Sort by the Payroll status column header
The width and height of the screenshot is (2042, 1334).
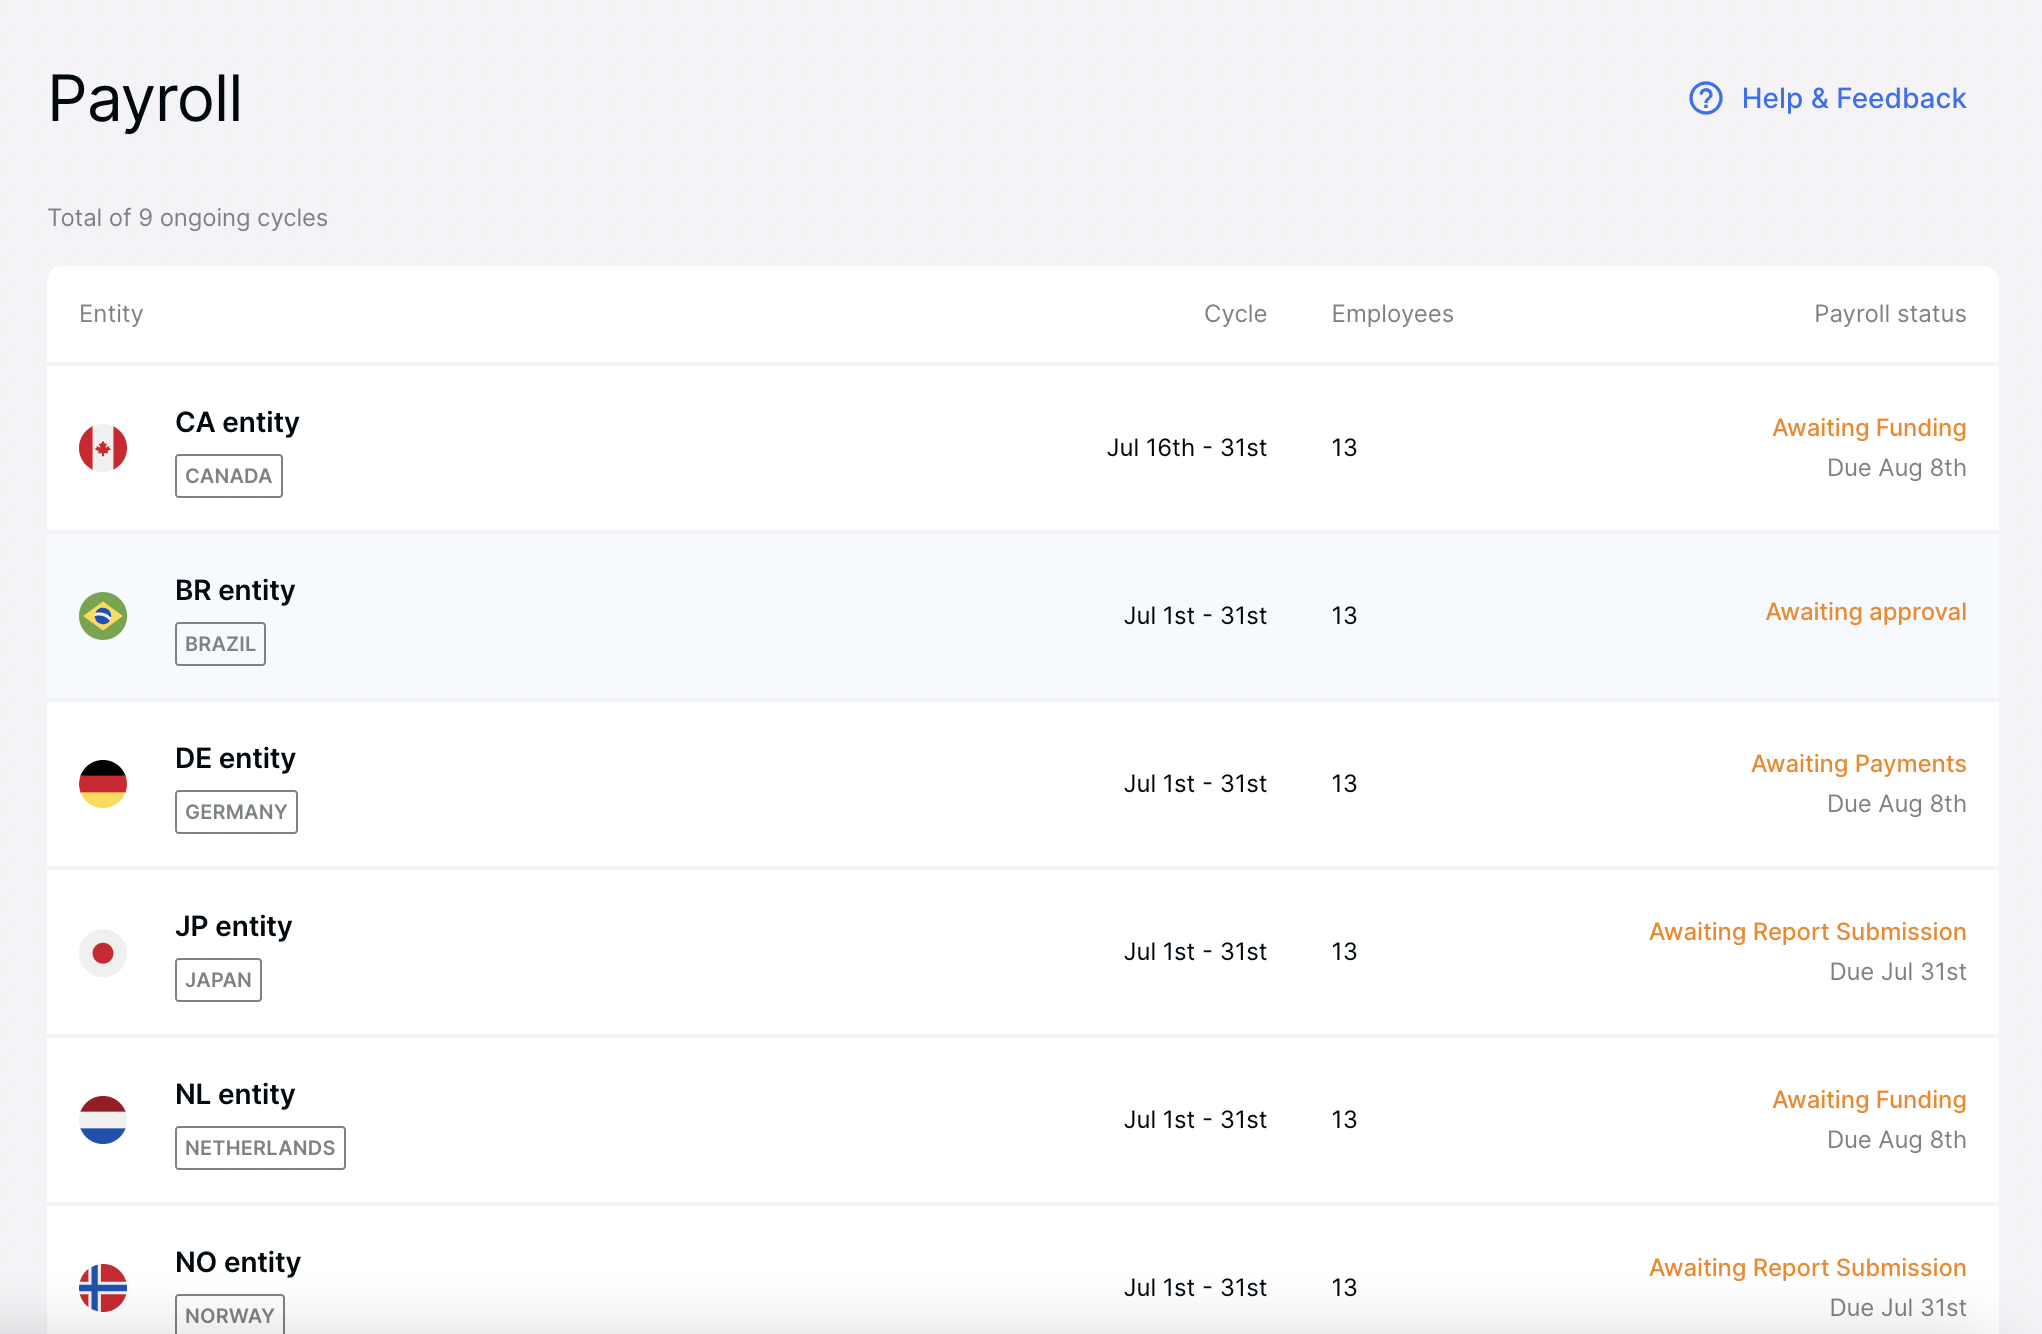tap(1890, 313)
